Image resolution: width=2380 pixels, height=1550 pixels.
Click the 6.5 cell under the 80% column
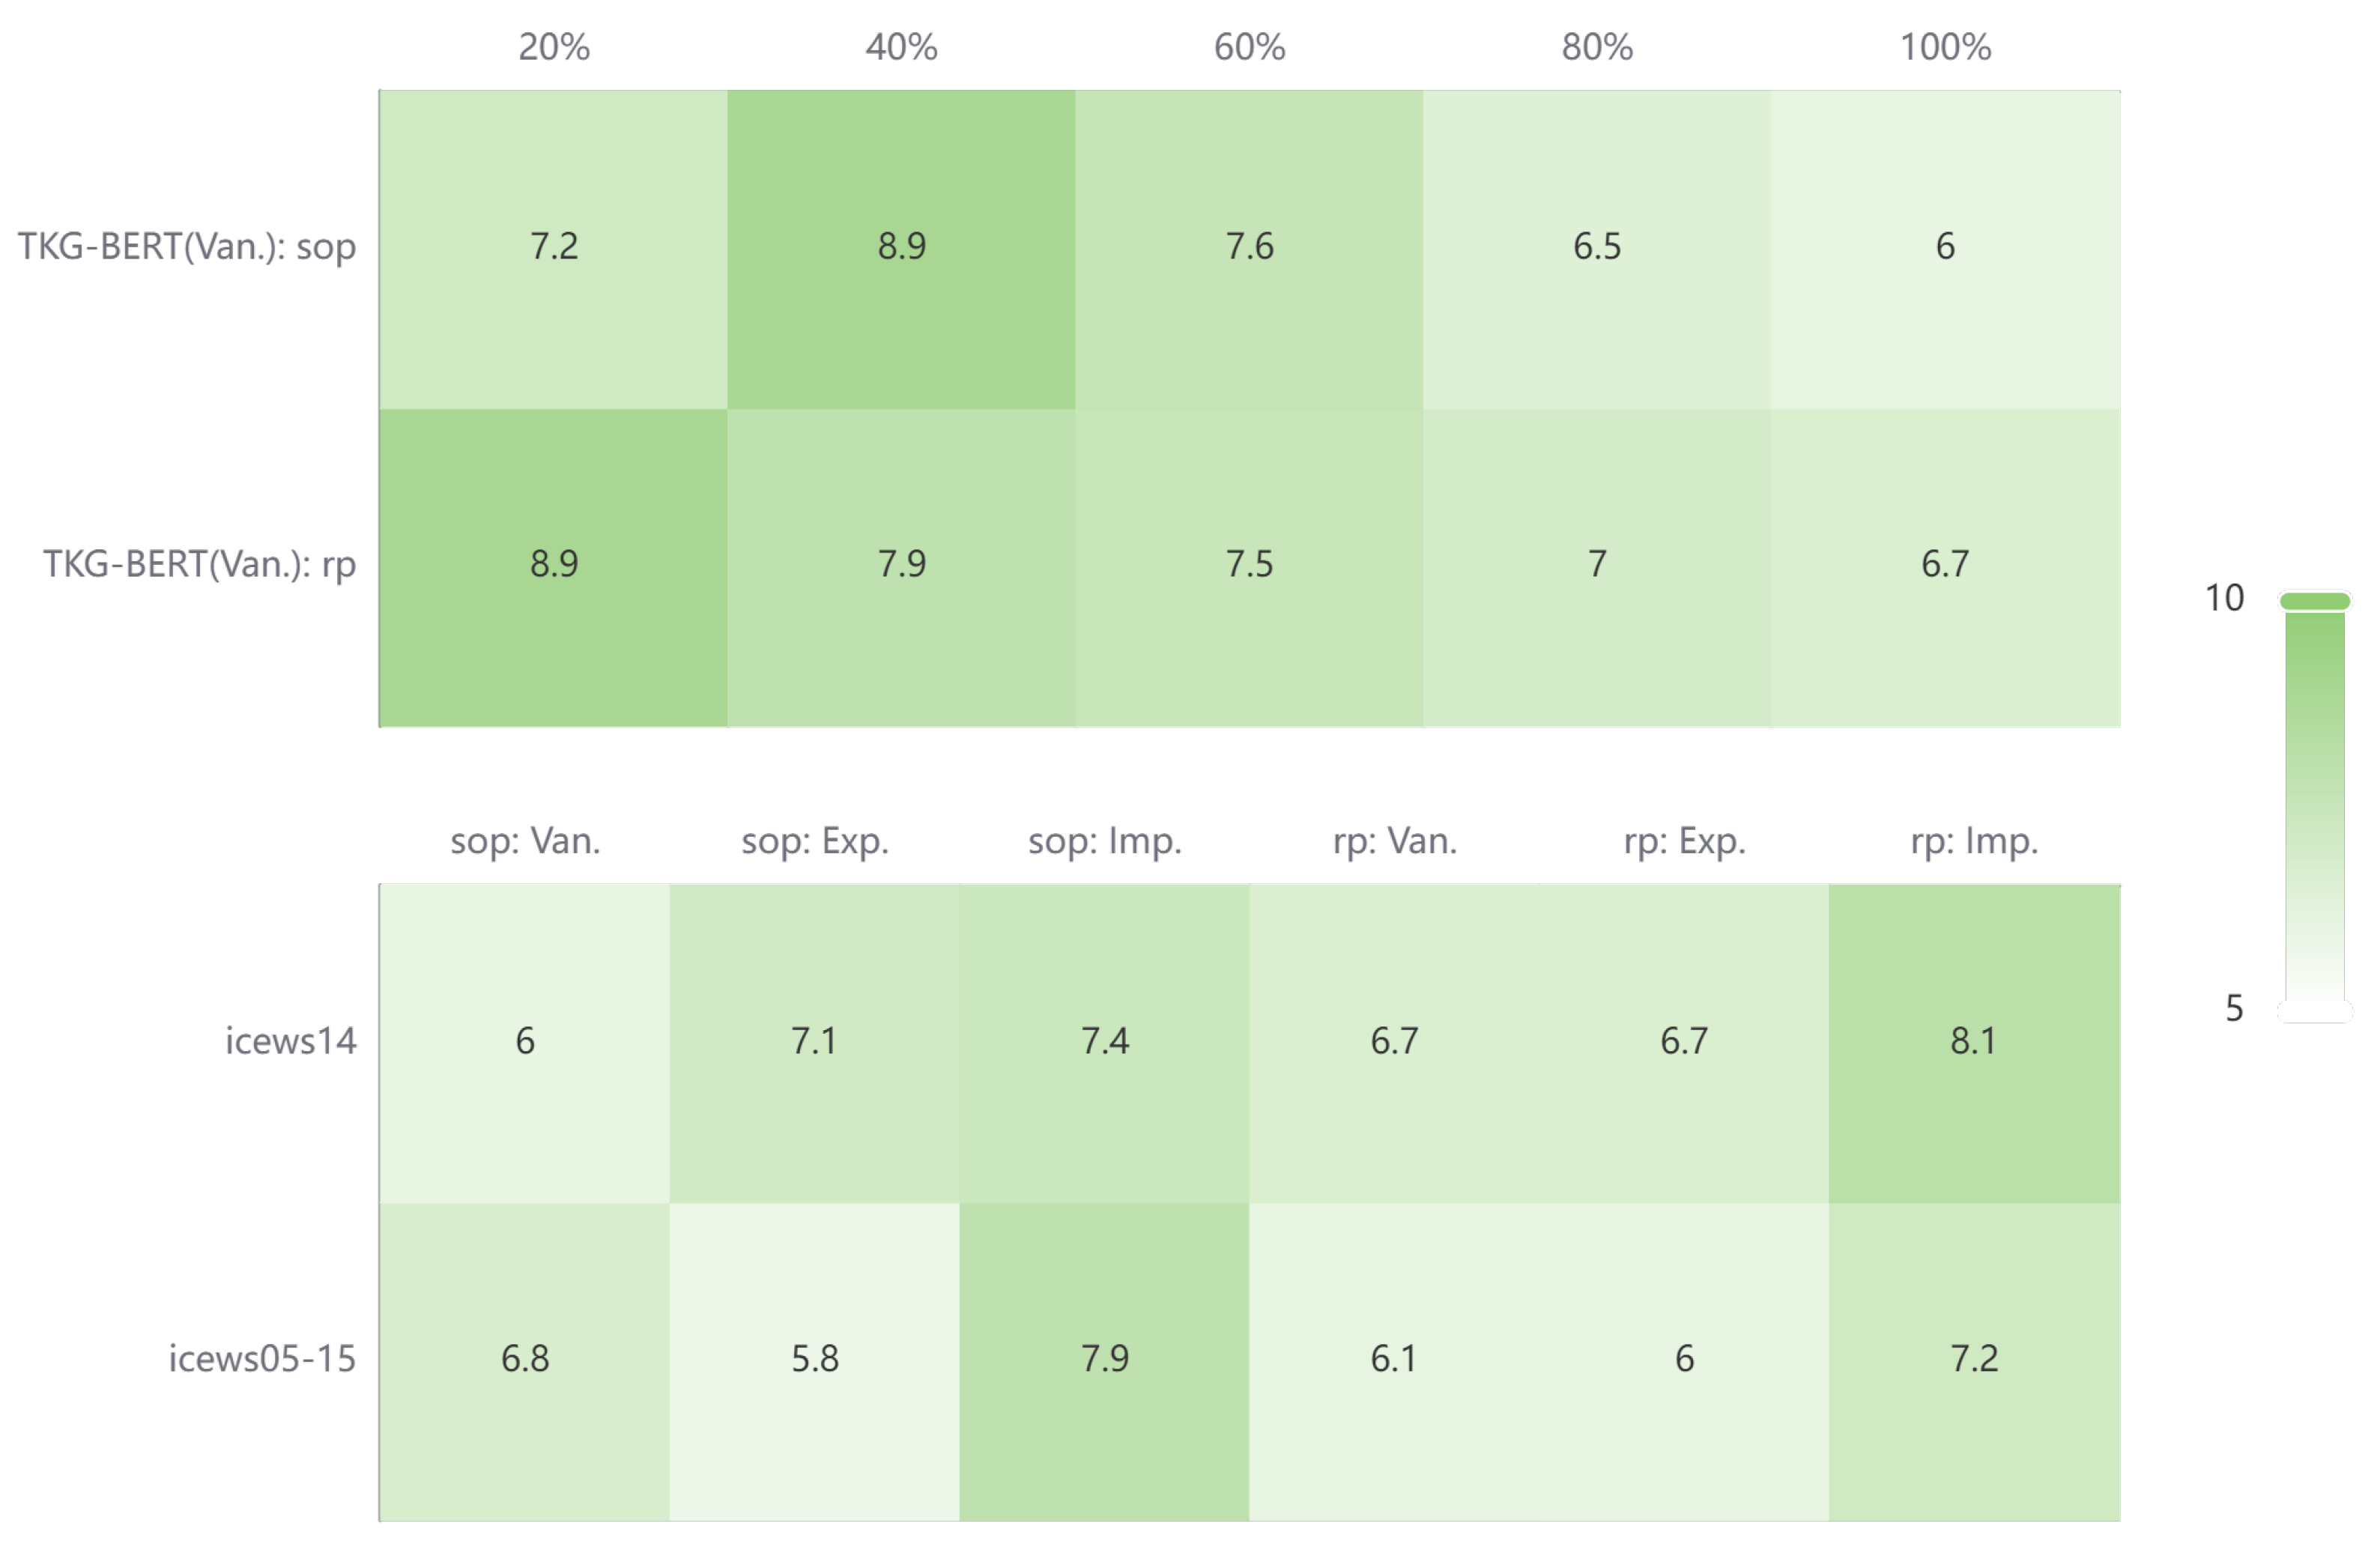[x=1597, y=248]
